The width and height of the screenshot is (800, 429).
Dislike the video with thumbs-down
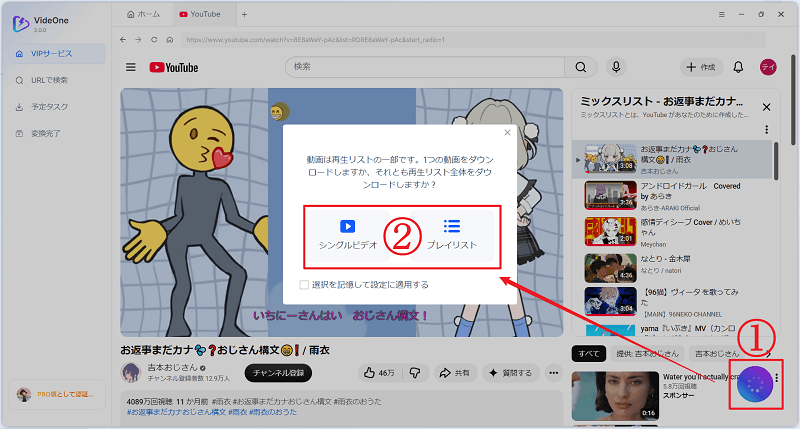point(415,373)
